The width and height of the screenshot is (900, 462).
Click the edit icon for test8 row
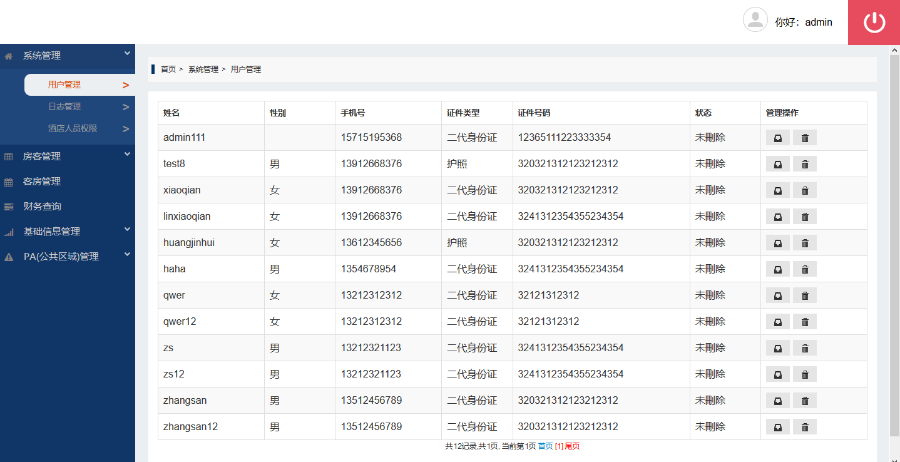[x=776, y=163]
